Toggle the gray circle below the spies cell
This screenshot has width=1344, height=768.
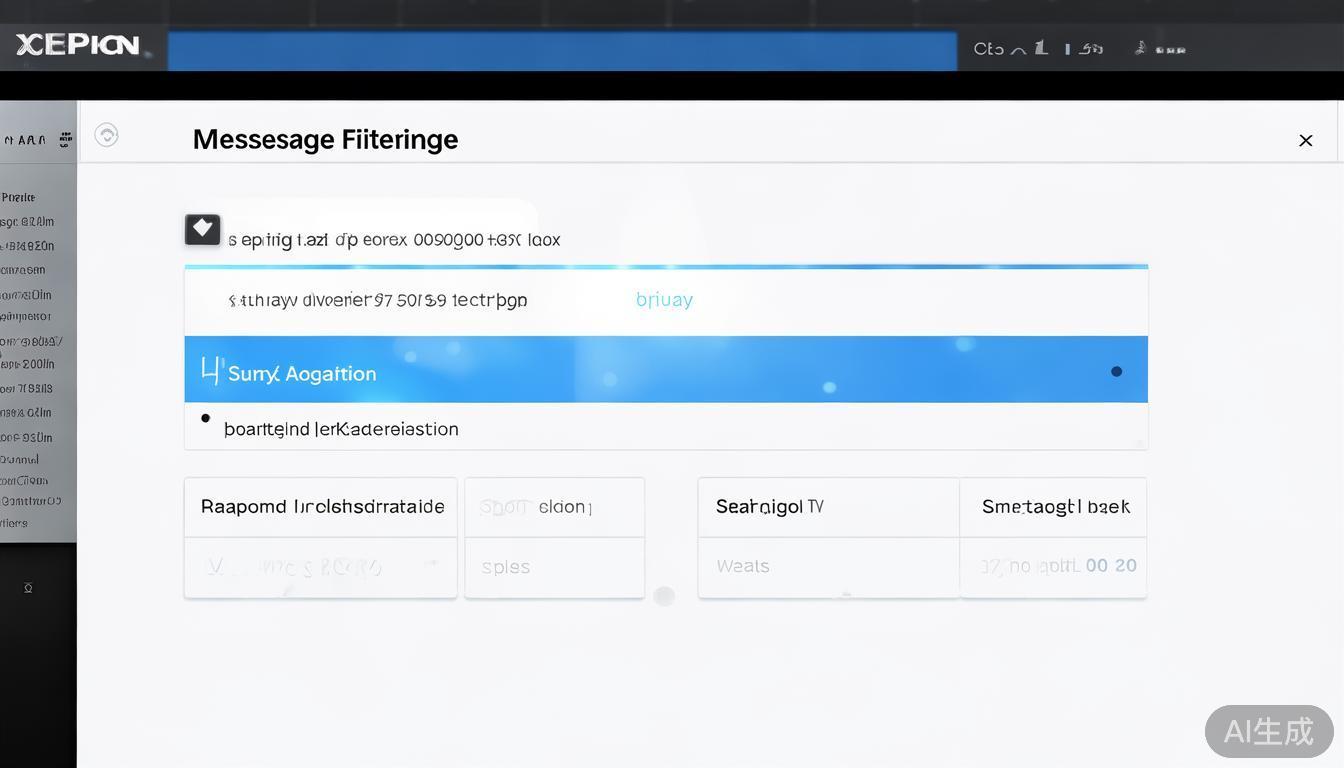point(663,596)
